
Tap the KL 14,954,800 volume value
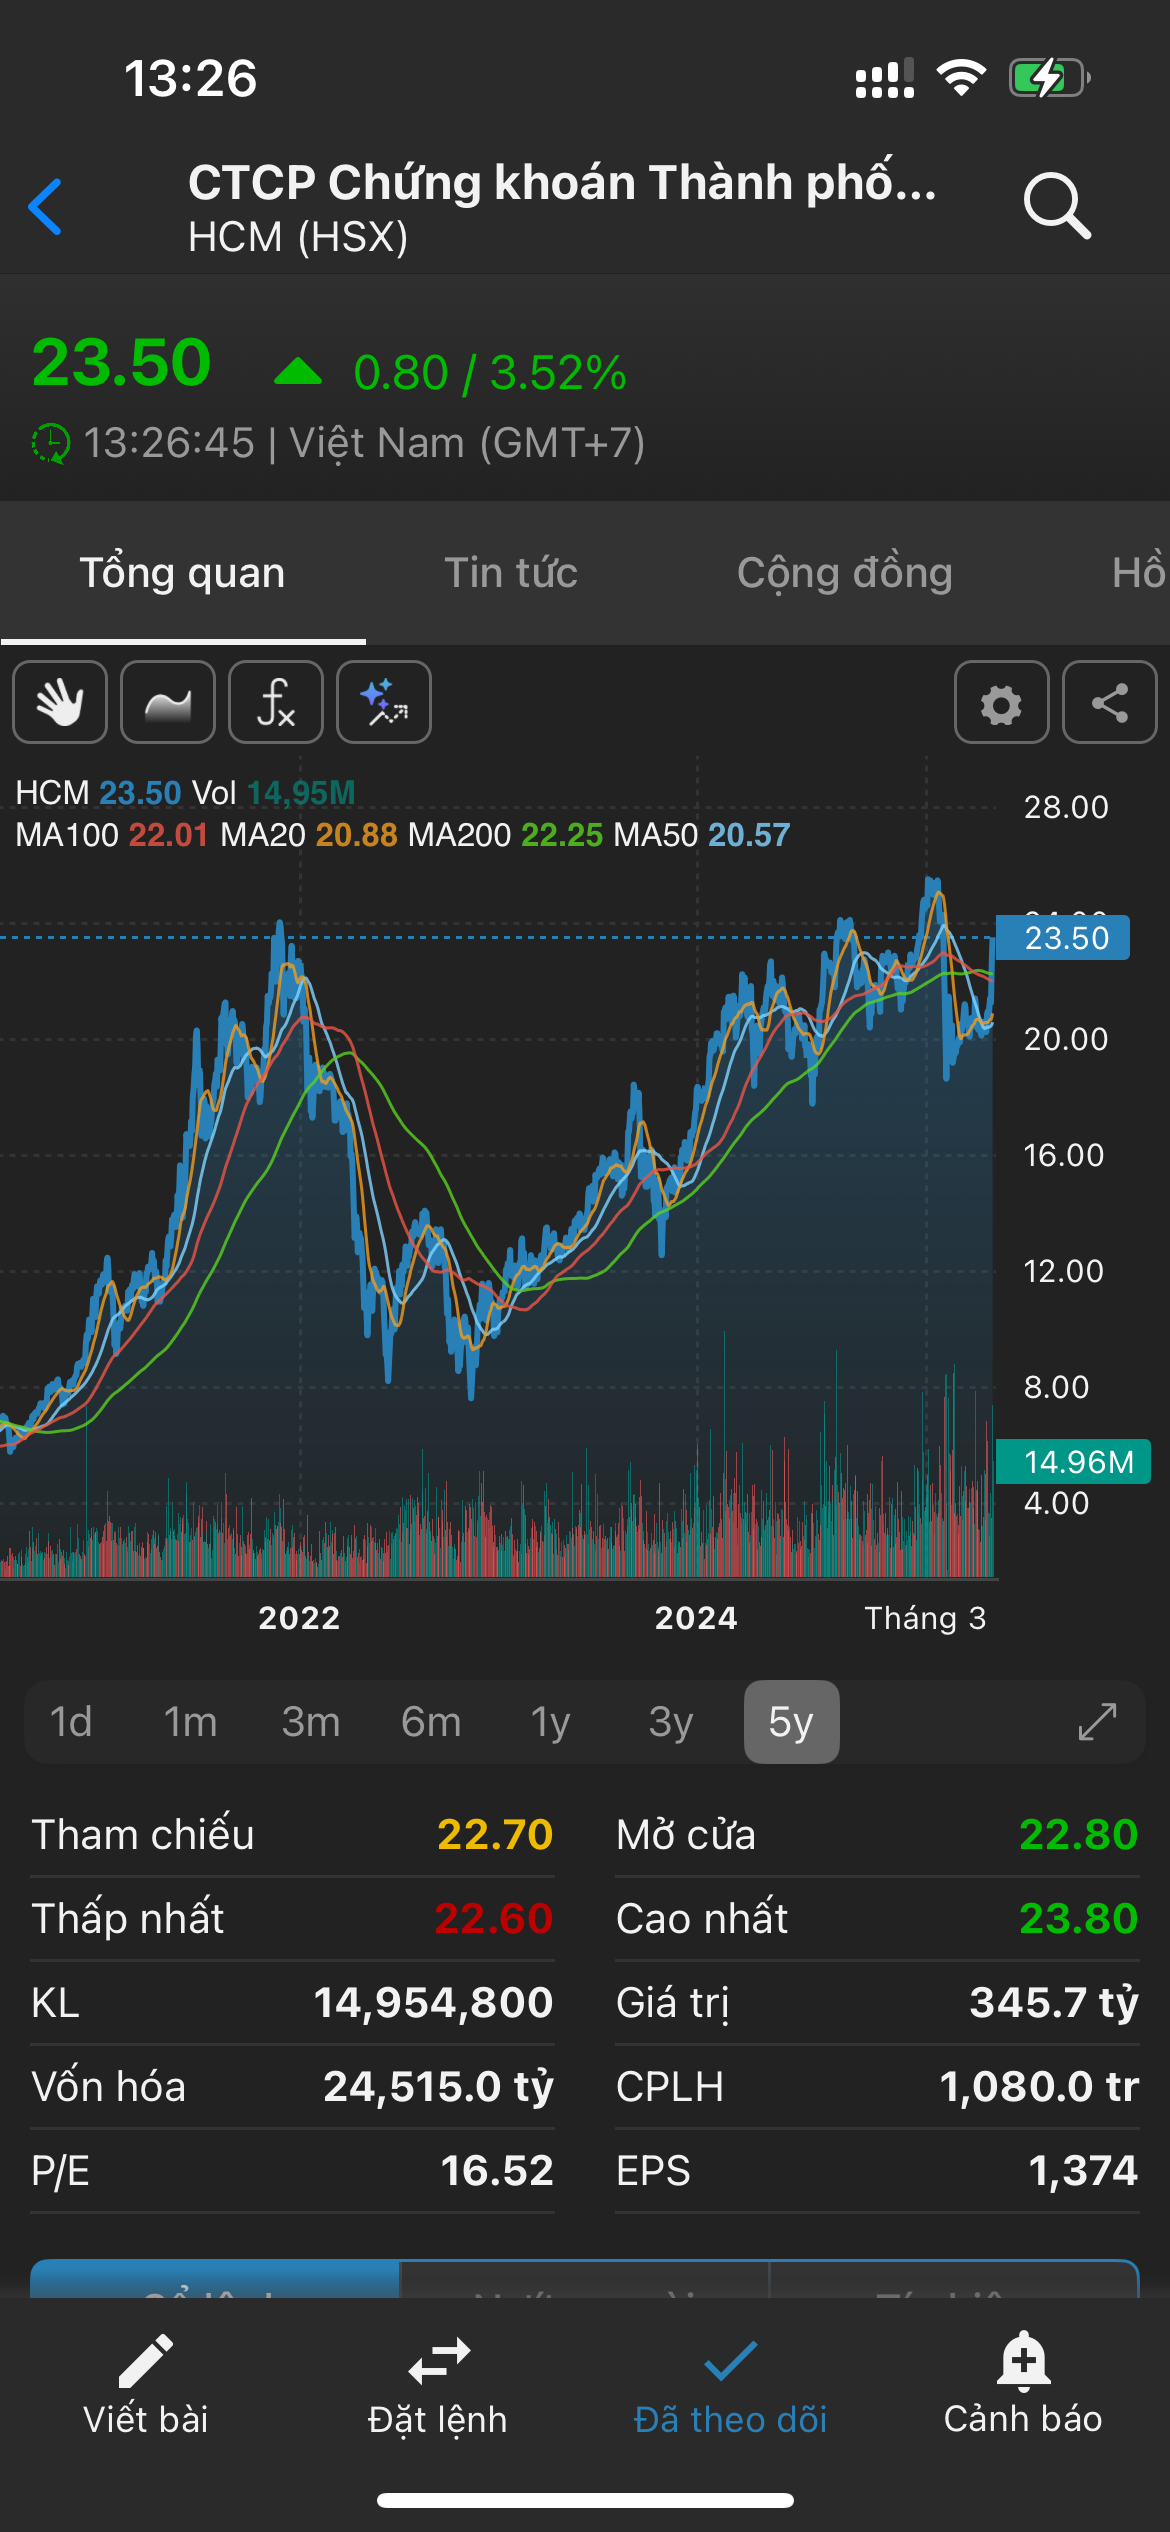click(x=433, y=2003)
